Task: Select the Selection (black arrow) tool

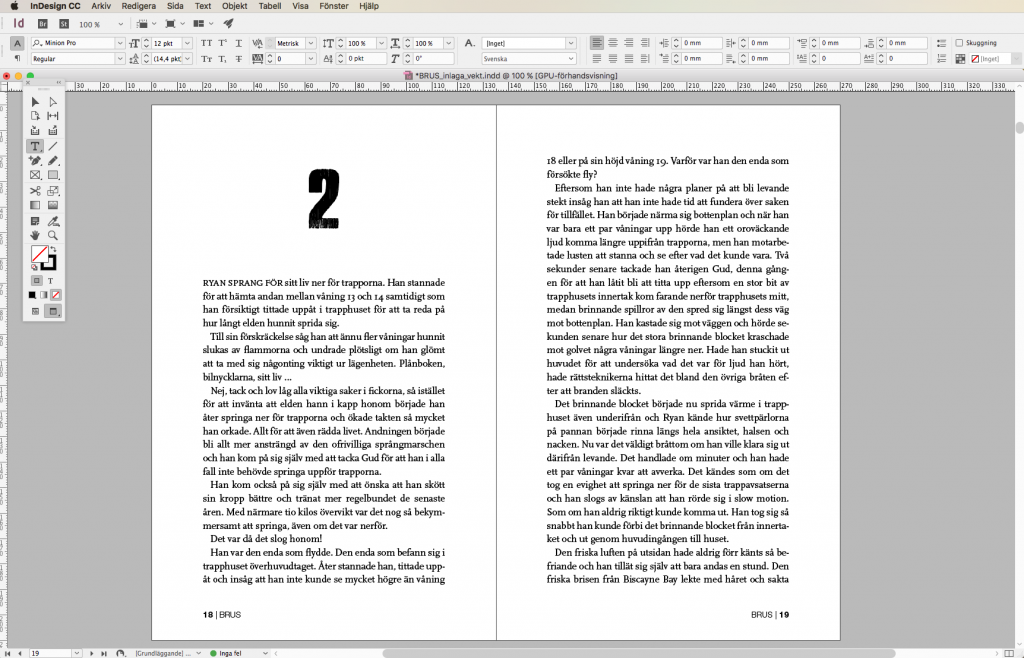Action: (x=35, y=102)
